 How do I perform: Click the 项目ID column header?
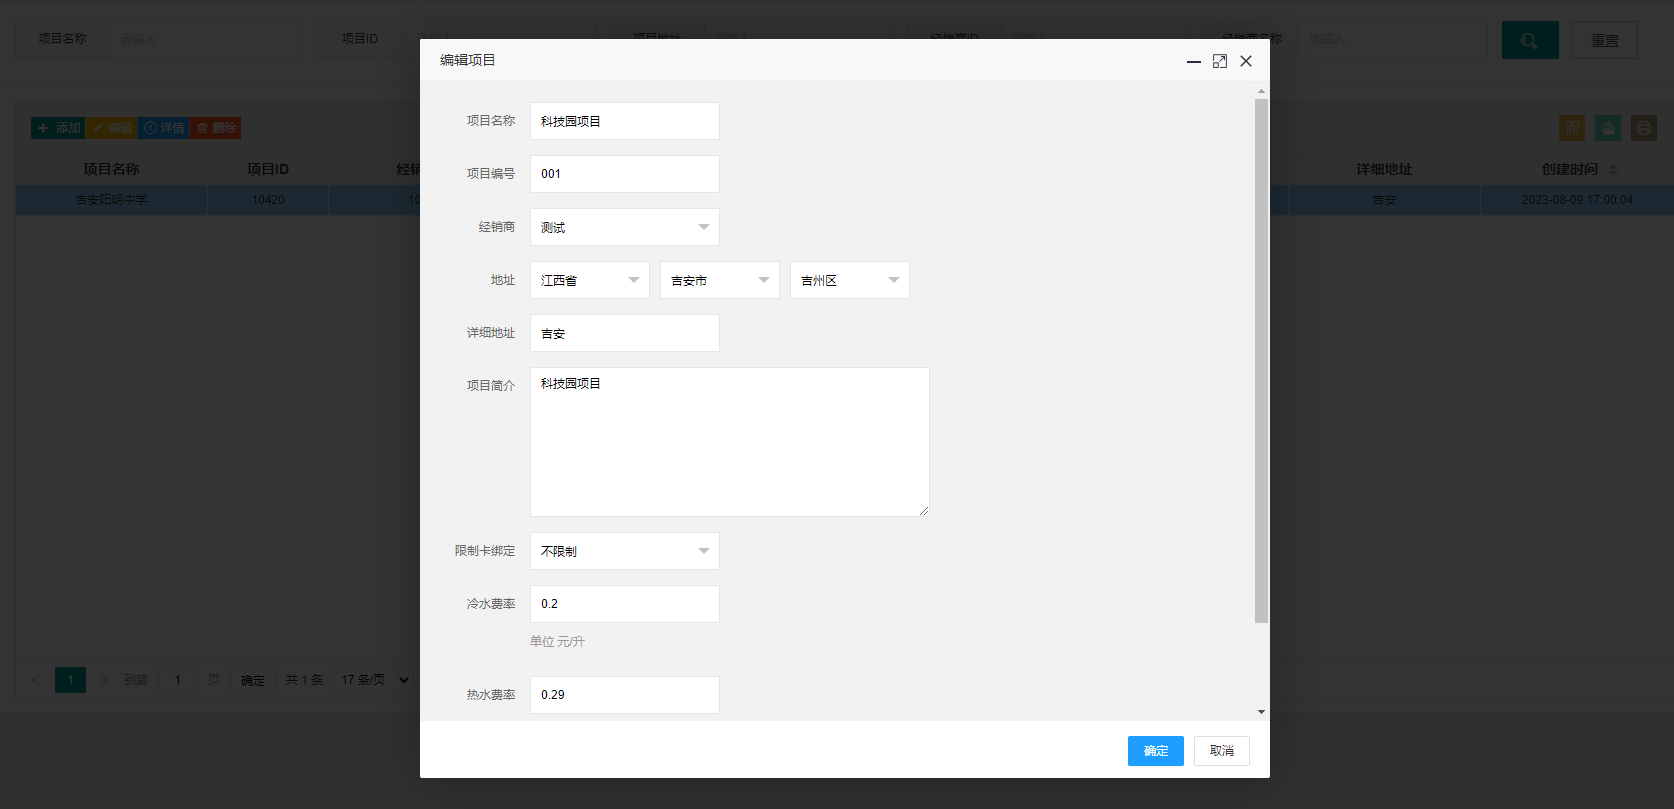coord(268,169)
